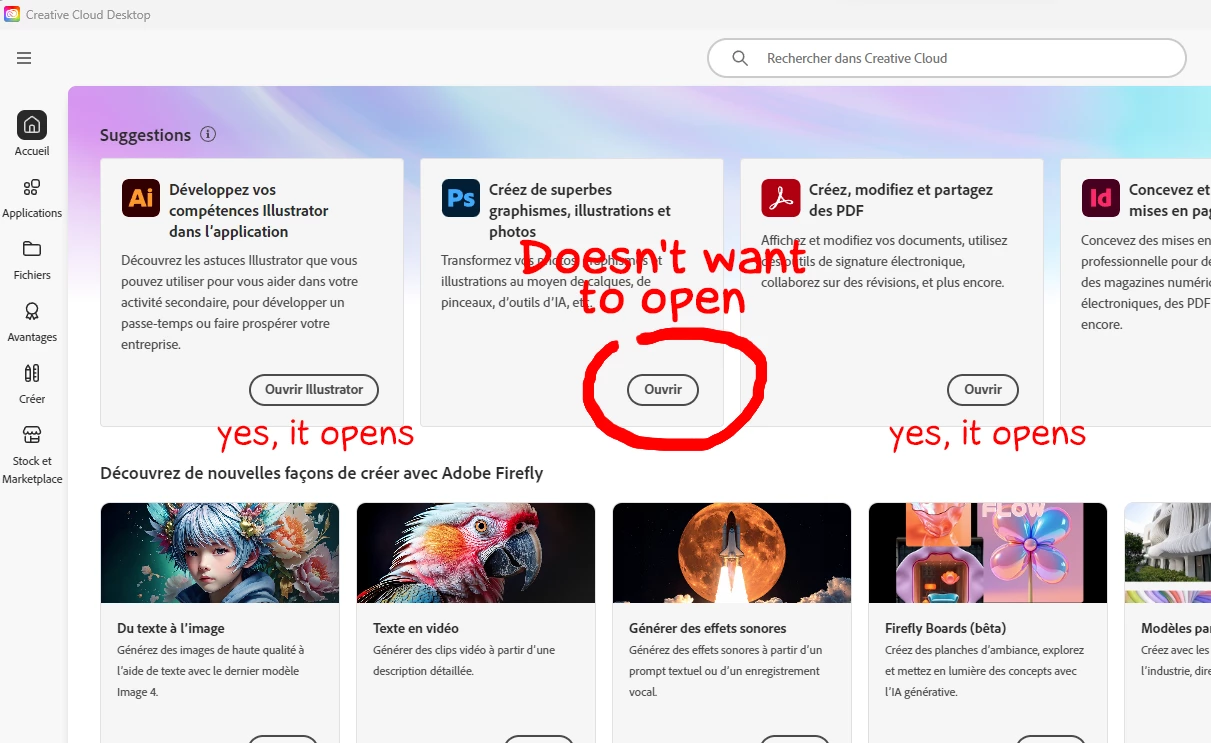
Task: Open Avantages in the sidebar
Action: pyautogui.click(x=32, y=321)
